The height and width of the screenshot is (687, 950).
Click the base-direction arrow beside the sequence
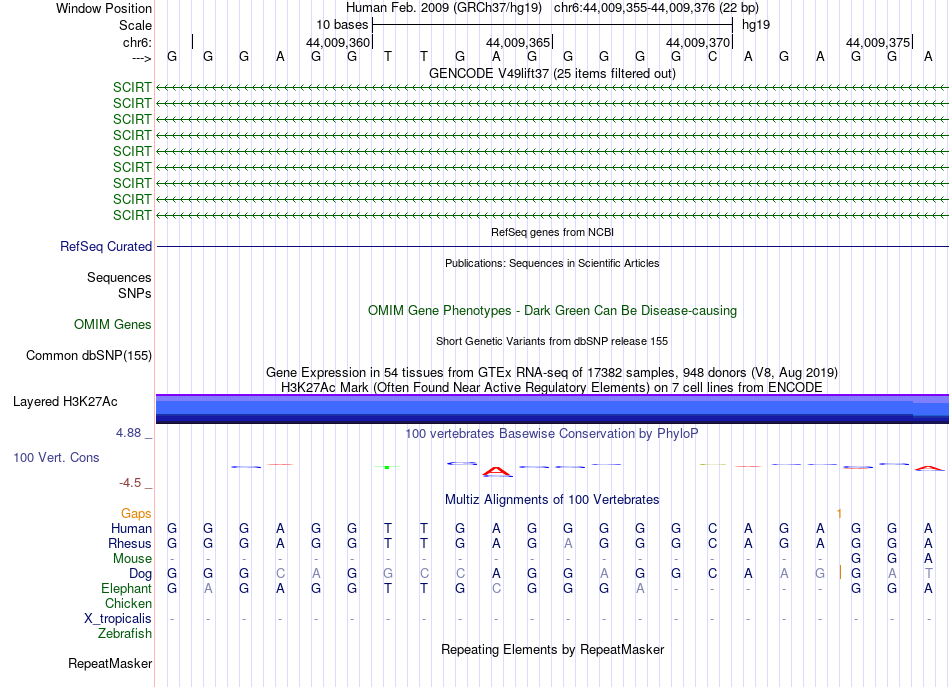coord(141,58)
